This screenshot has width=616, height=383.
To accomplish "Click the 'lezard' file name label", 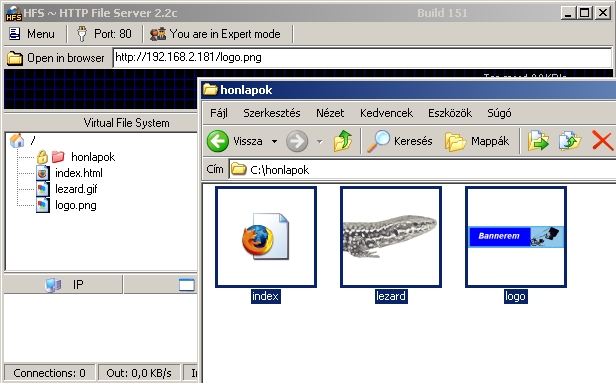I will pos(391,296).
